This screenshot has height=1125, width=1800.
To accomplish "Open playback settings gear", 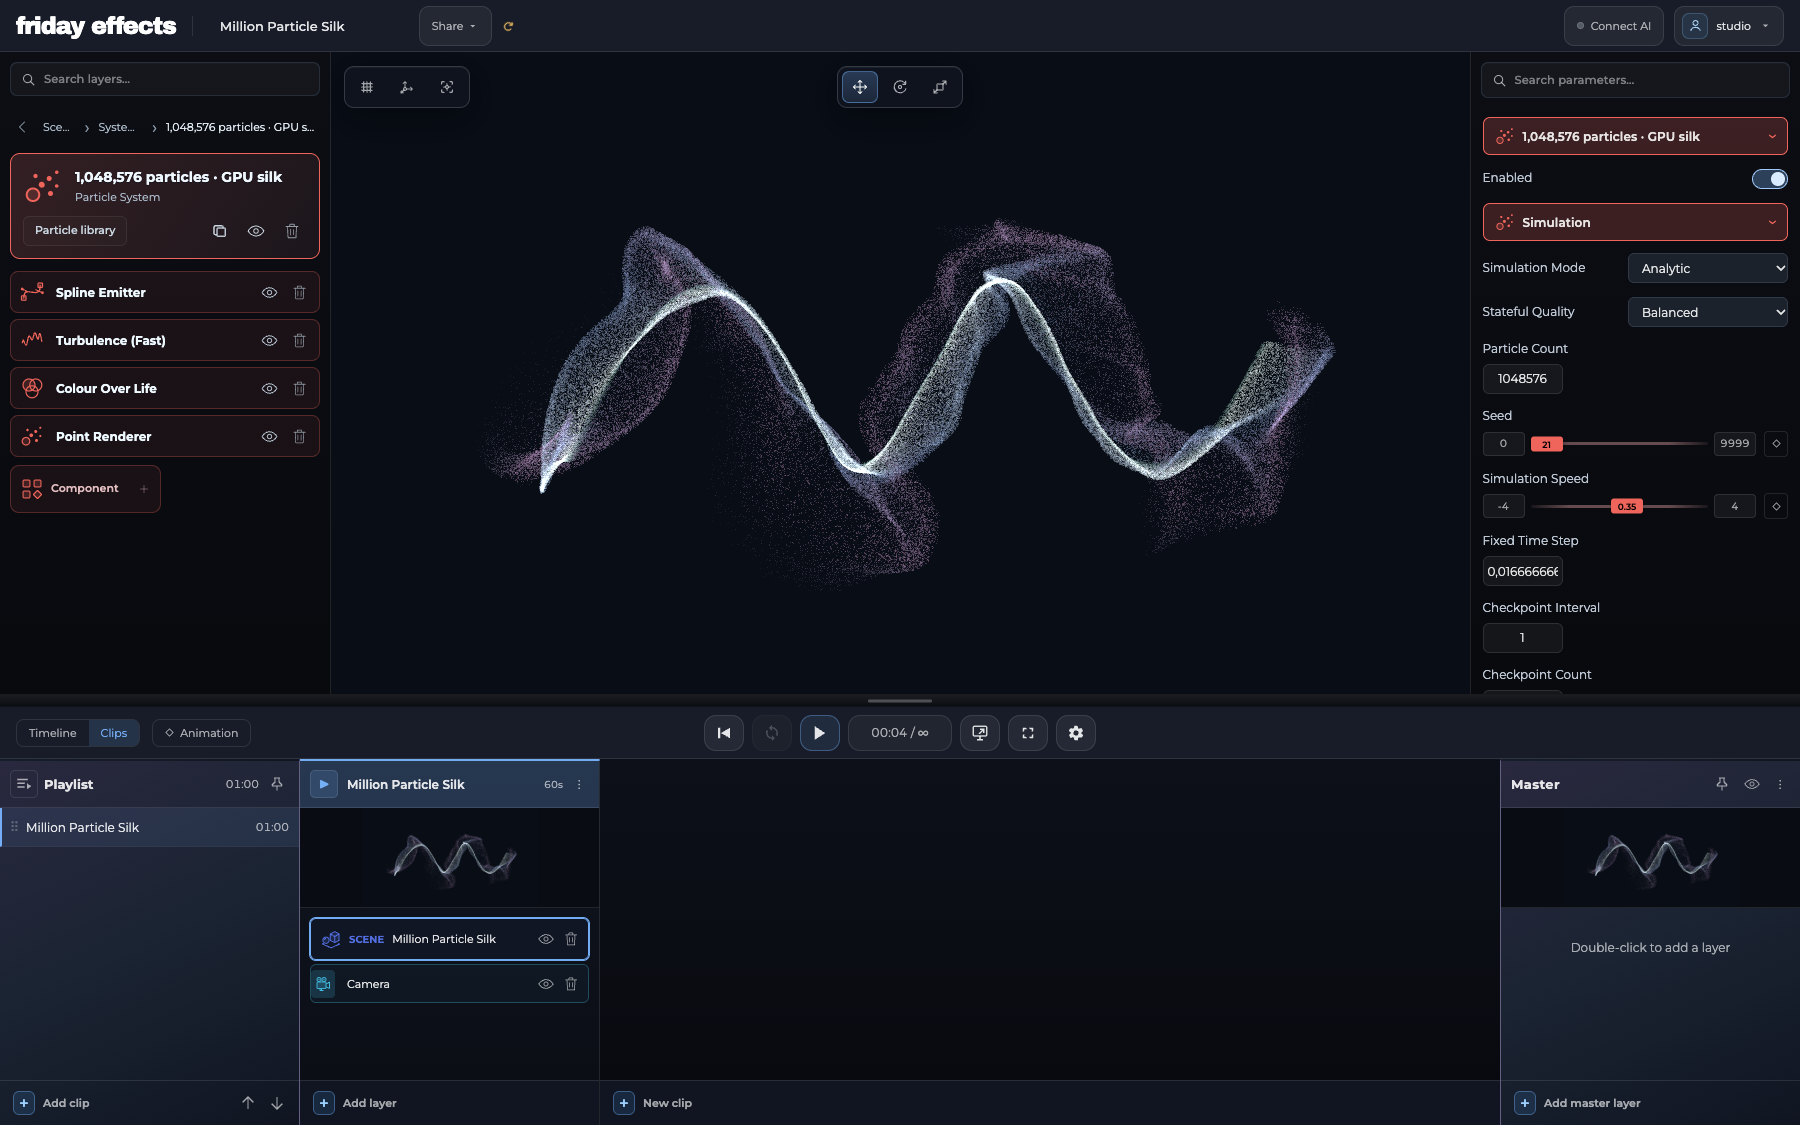I will click(1076, 733).
